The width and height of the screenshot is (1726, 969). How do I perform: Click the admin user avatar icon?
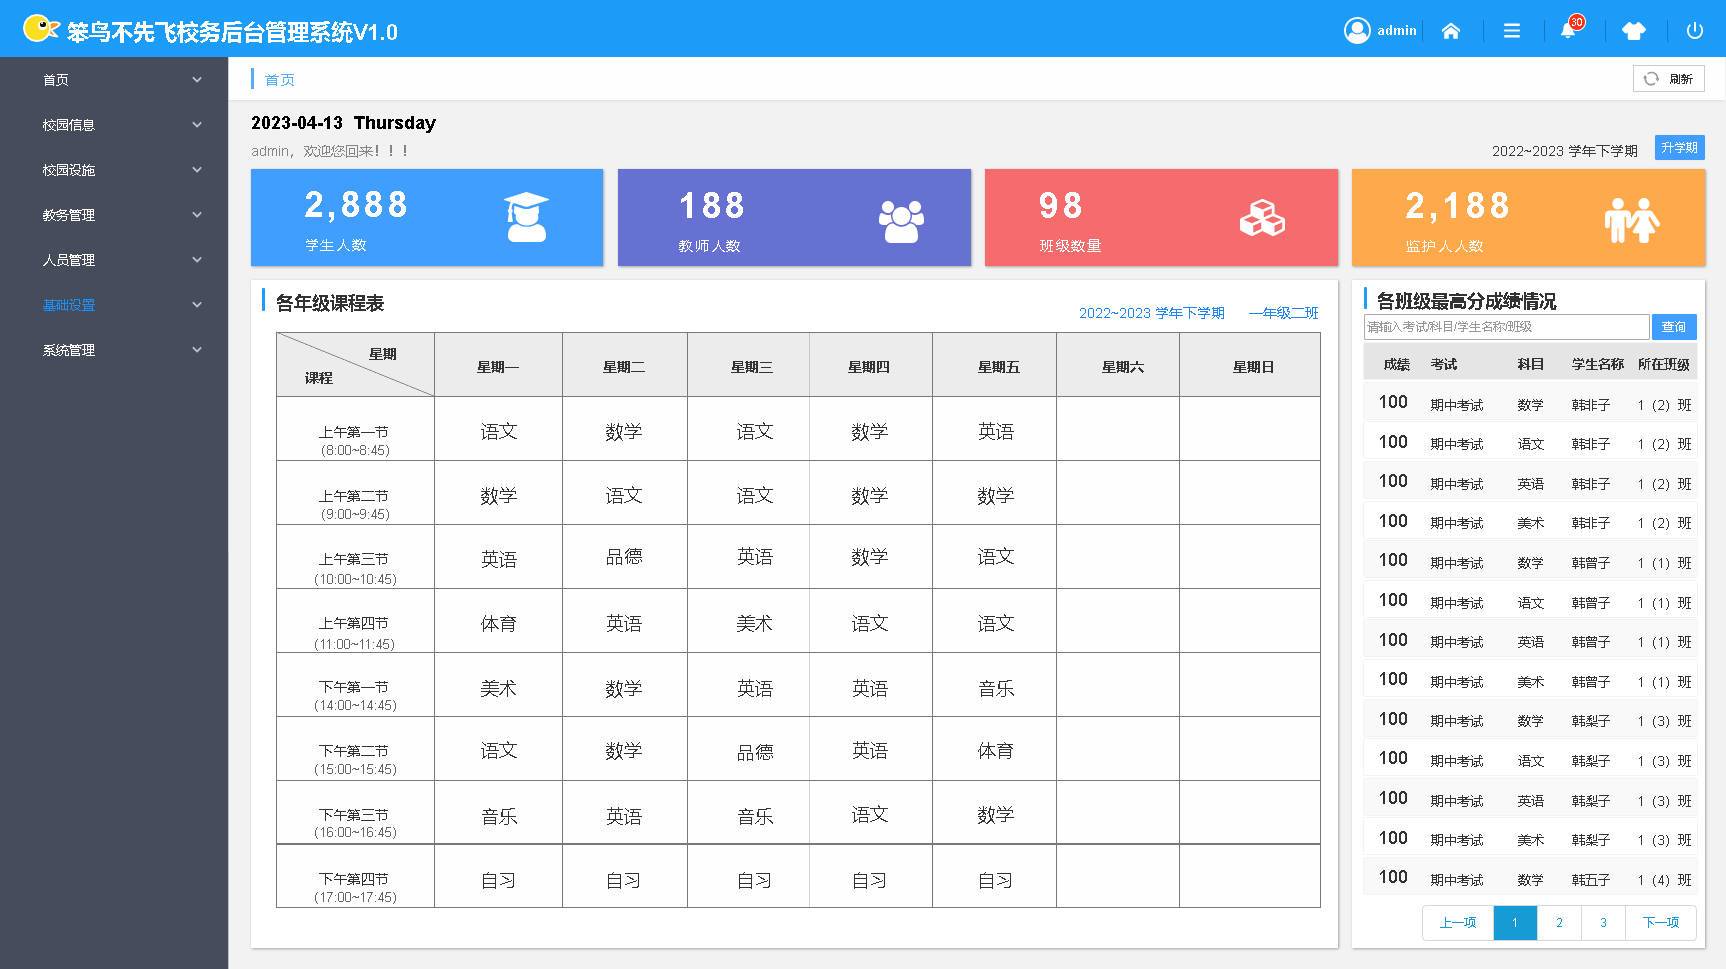(x=1357, y=31)
